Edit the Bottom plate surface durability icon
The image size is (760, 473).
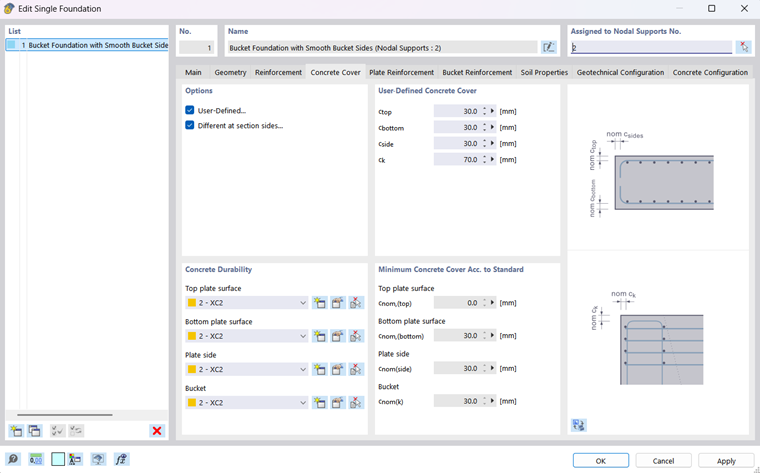click(x=337, y=336)
